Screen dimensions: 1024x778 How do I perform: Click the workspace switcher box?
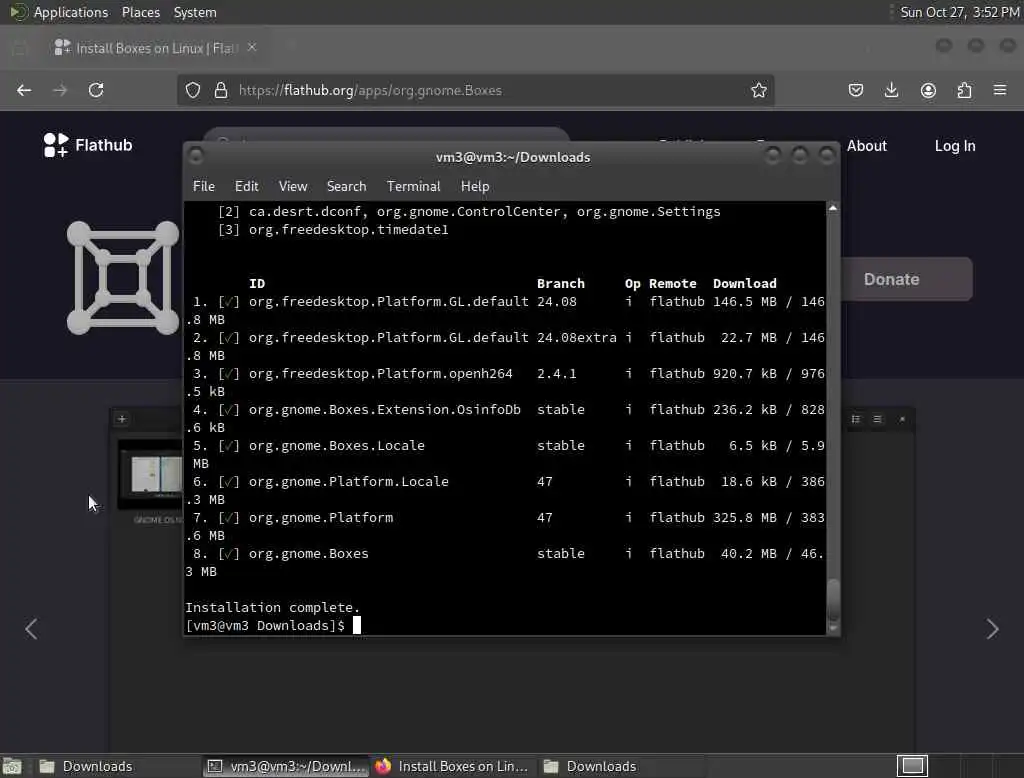click(912, 766)
